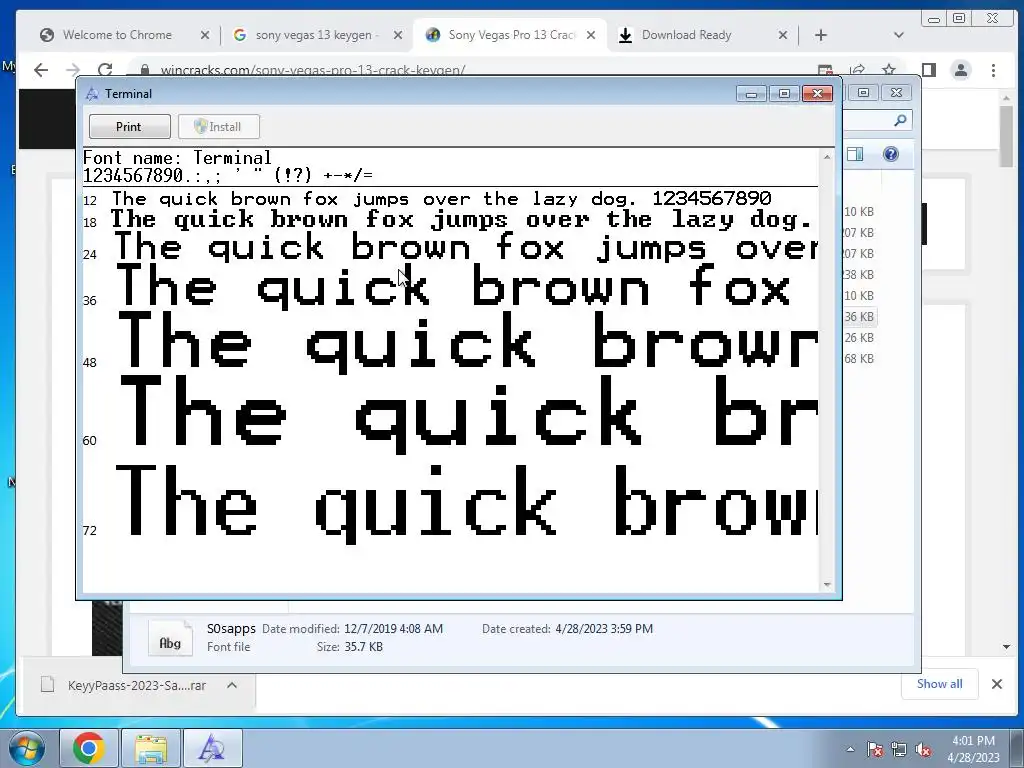Open Chrome tab search chevron
The width and height of the screenshot is (1024, 768).
click(x=899, y=35)
